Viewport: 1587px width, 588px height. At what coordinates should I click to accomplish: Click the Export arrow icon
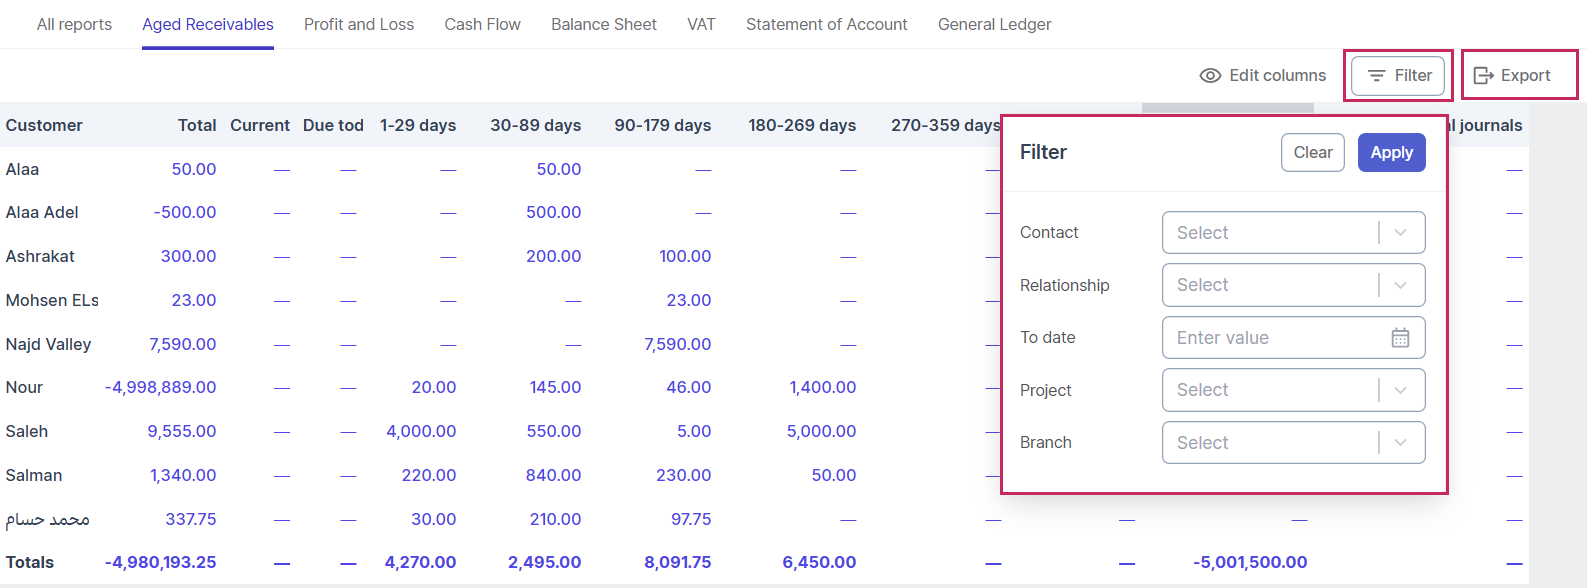(1484, 76)
